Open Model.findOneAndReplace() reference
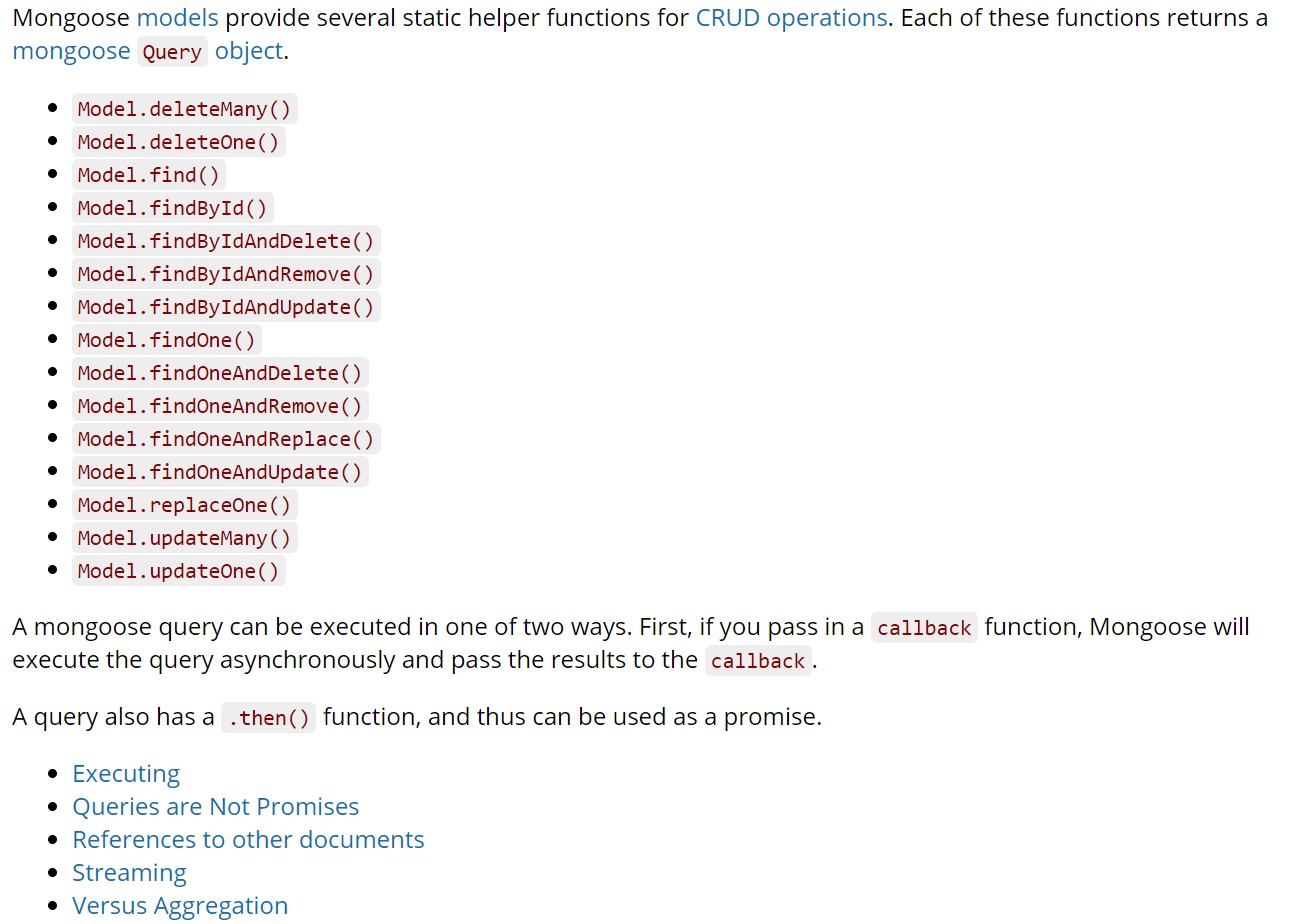This screenshot has width=1305, height=924. tap(226, 439)
